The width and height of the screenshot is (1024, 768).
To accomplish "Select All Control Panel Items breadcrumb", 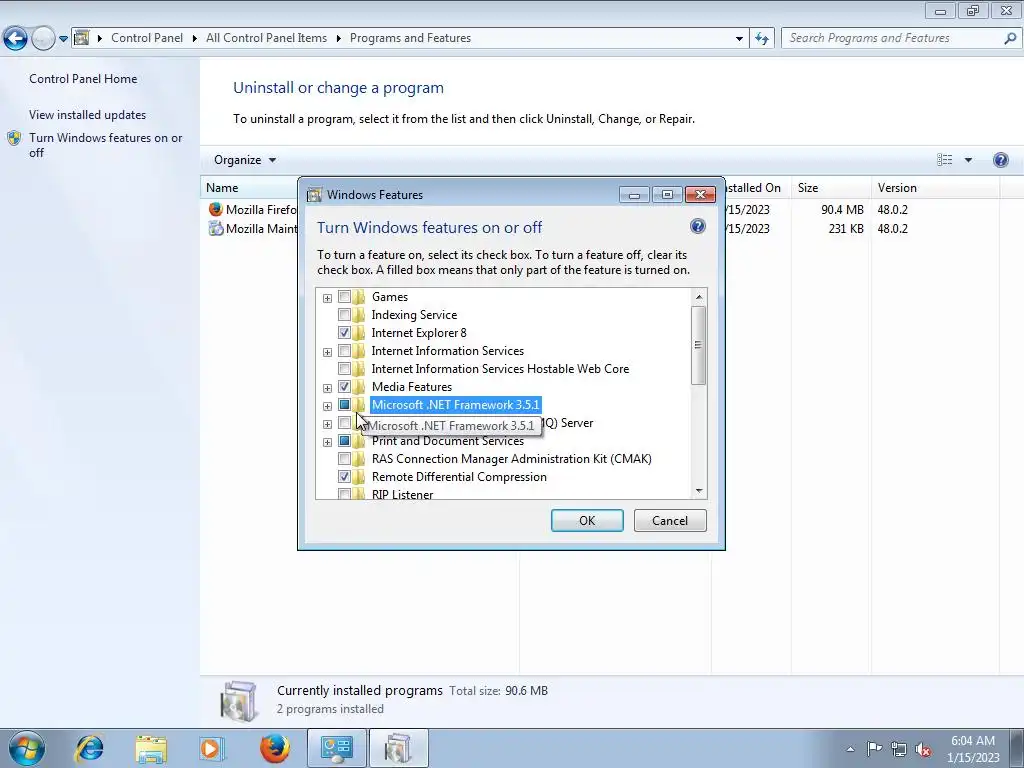I will click(x=266, y=38).
